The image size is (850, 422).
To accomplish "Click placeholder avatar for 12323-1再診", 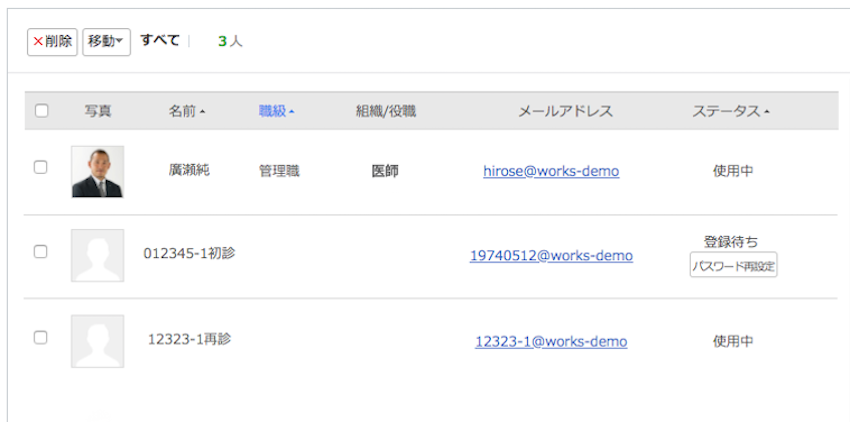I will 98,341.
